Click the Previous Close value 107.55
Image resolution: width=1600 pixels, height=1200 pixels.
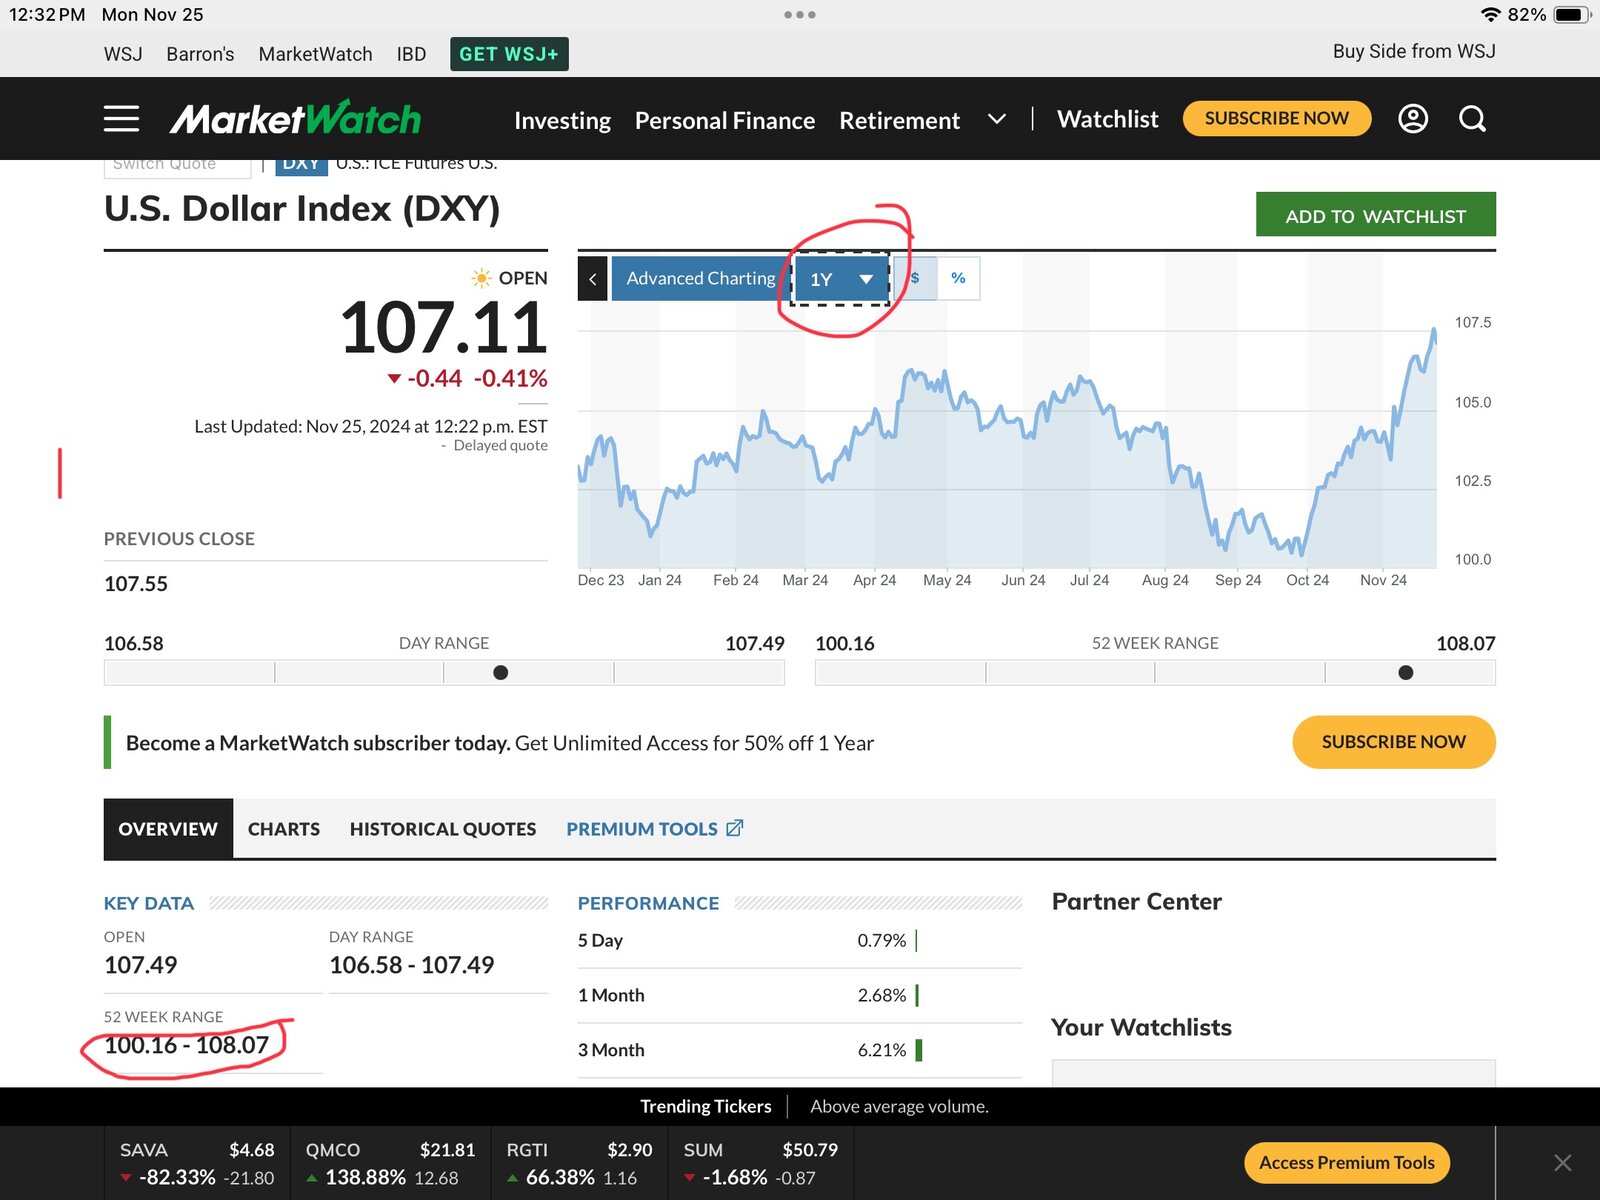(136, 584)
